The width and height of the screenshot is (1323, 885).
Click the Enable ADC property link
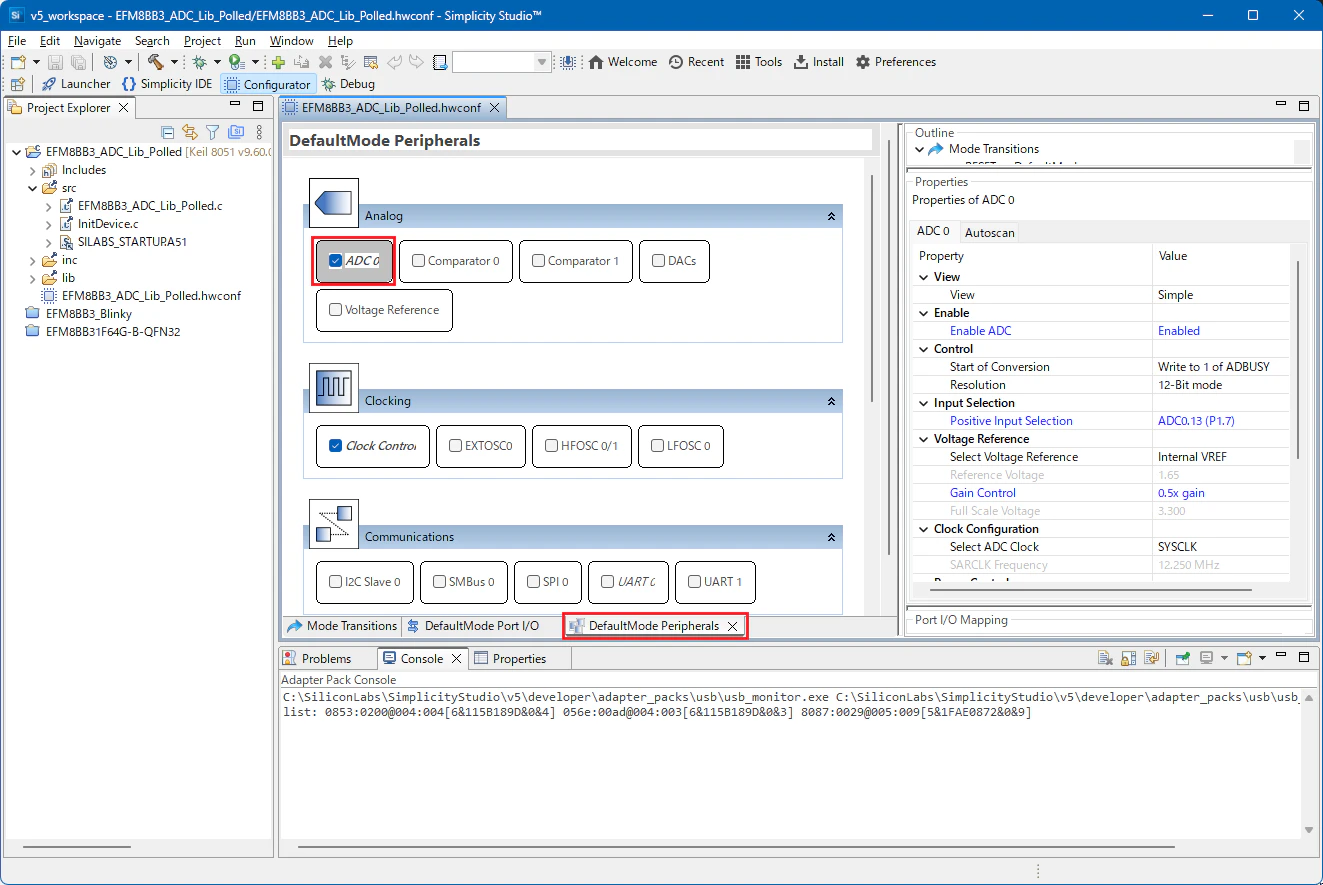(980, 331)
